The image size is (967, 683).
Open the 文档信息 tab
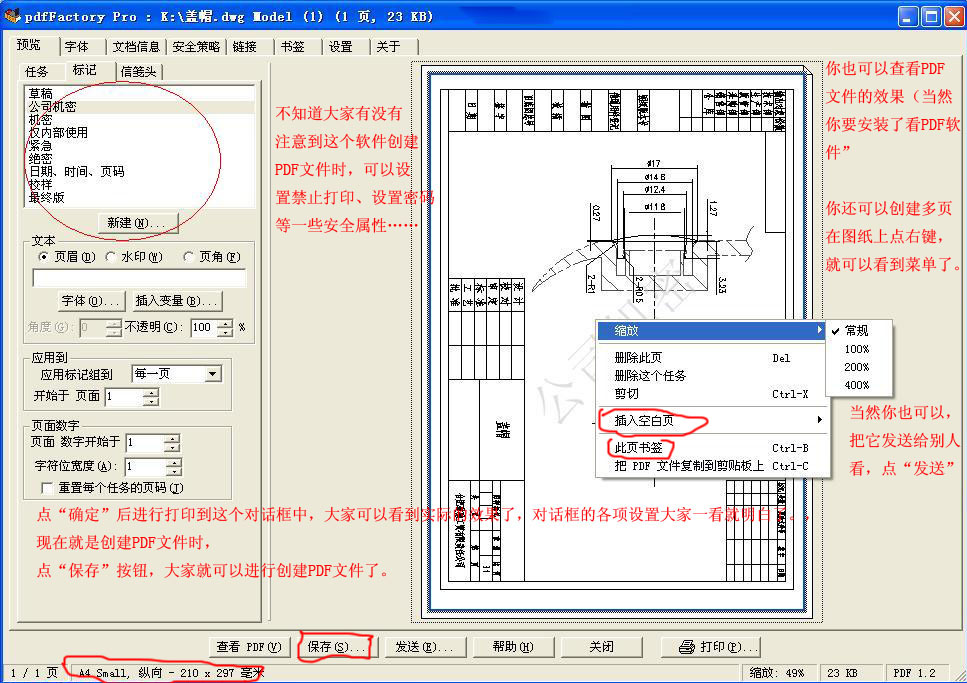click(136, 47)
